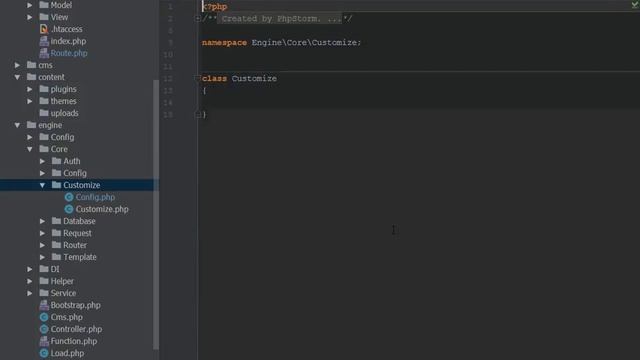Click the Controller.php class icon
The width and height of the screenshot is (640, 360).
coord(44,329)
